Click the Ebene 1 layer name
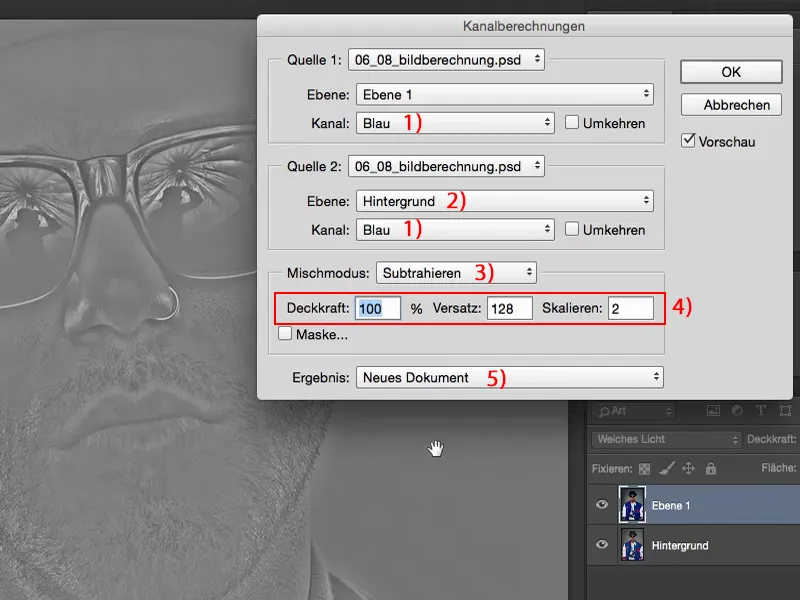 point(670,506)
